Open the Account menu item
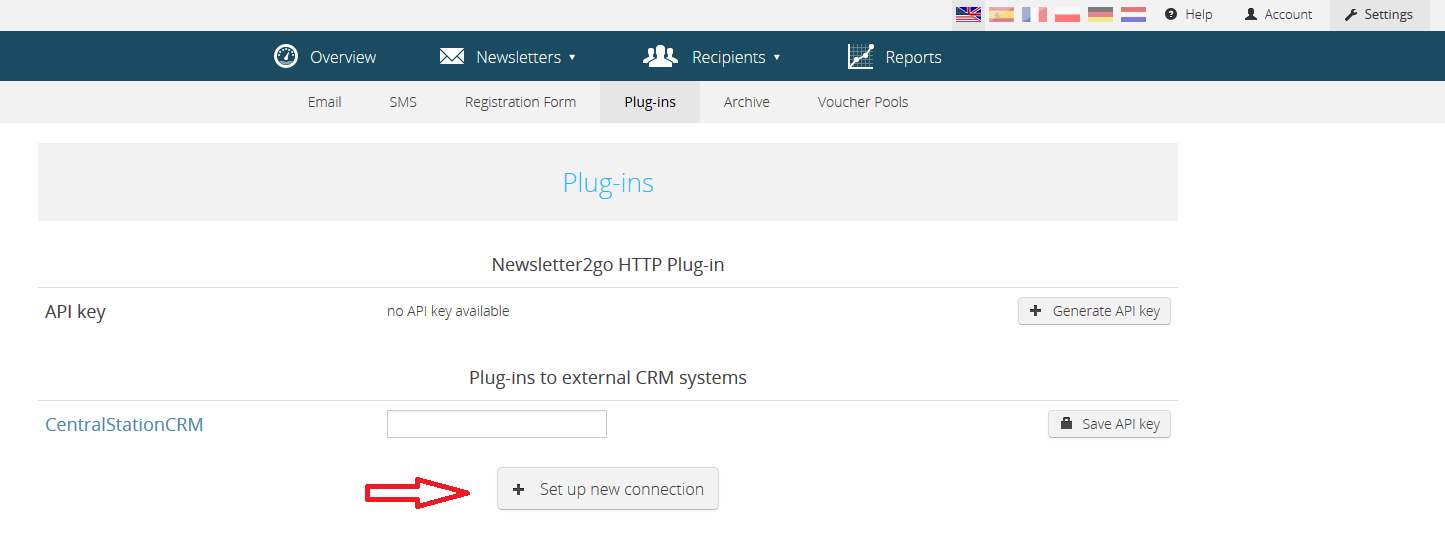 1278,14
